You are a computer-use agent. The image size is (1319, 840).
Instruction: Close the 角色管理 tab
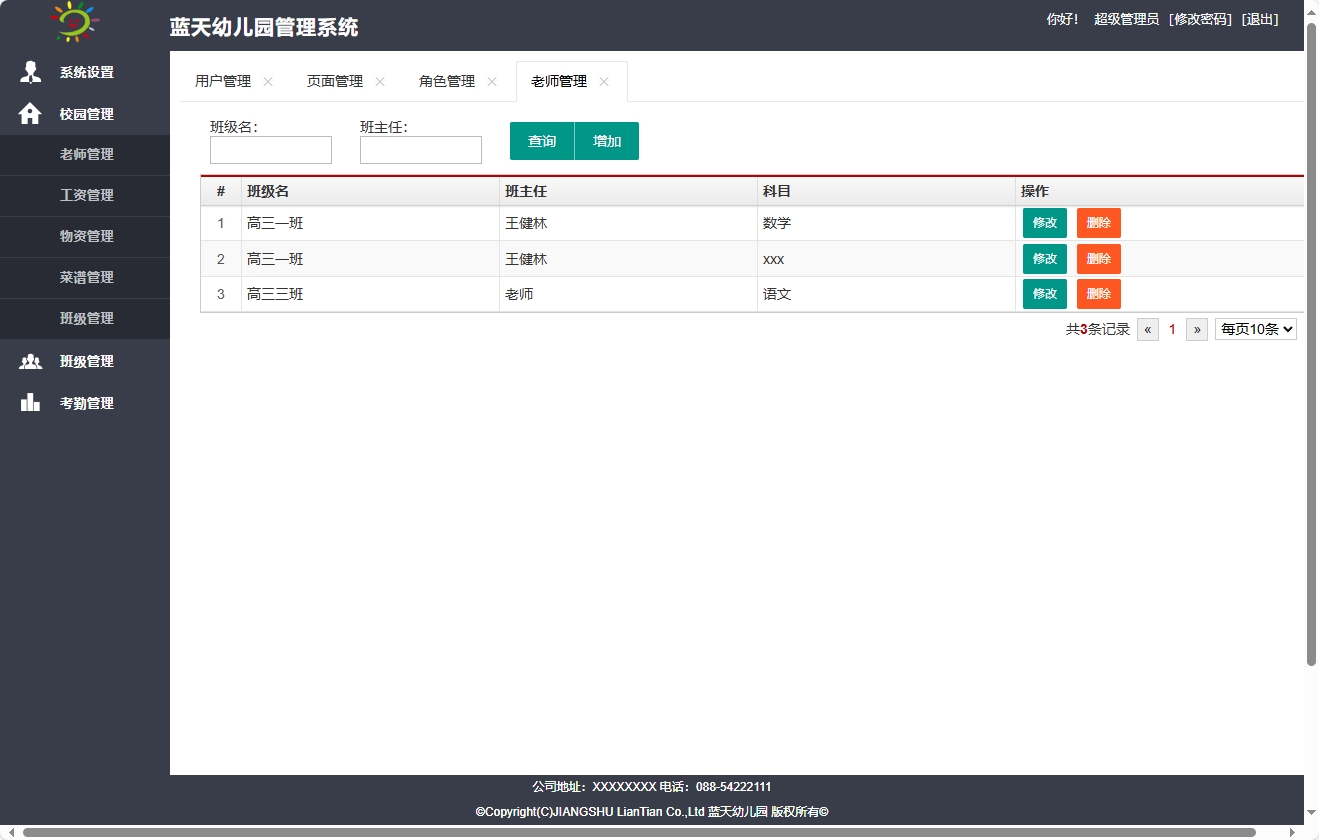[490, 82]
